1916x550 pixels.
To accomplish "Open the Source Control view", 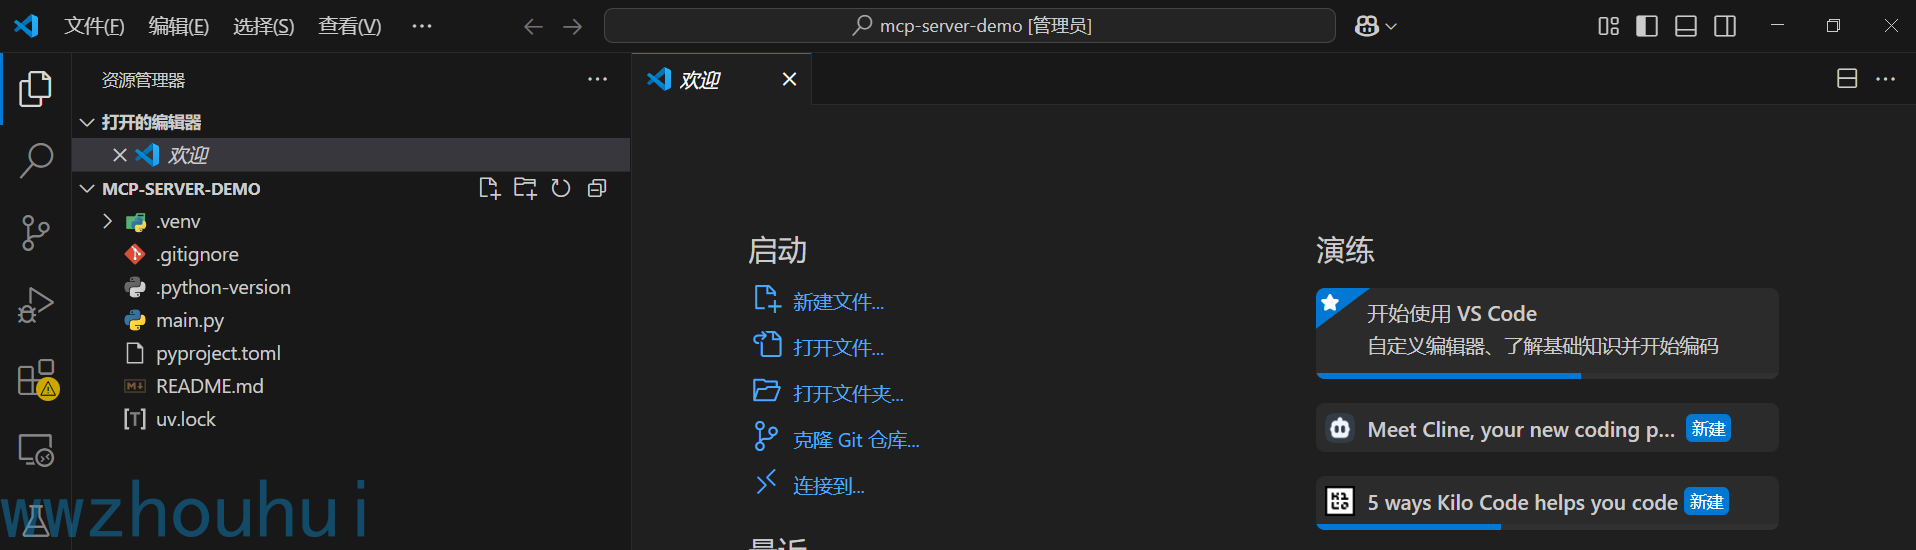I will pyautogui.click(x=36, y=233).
